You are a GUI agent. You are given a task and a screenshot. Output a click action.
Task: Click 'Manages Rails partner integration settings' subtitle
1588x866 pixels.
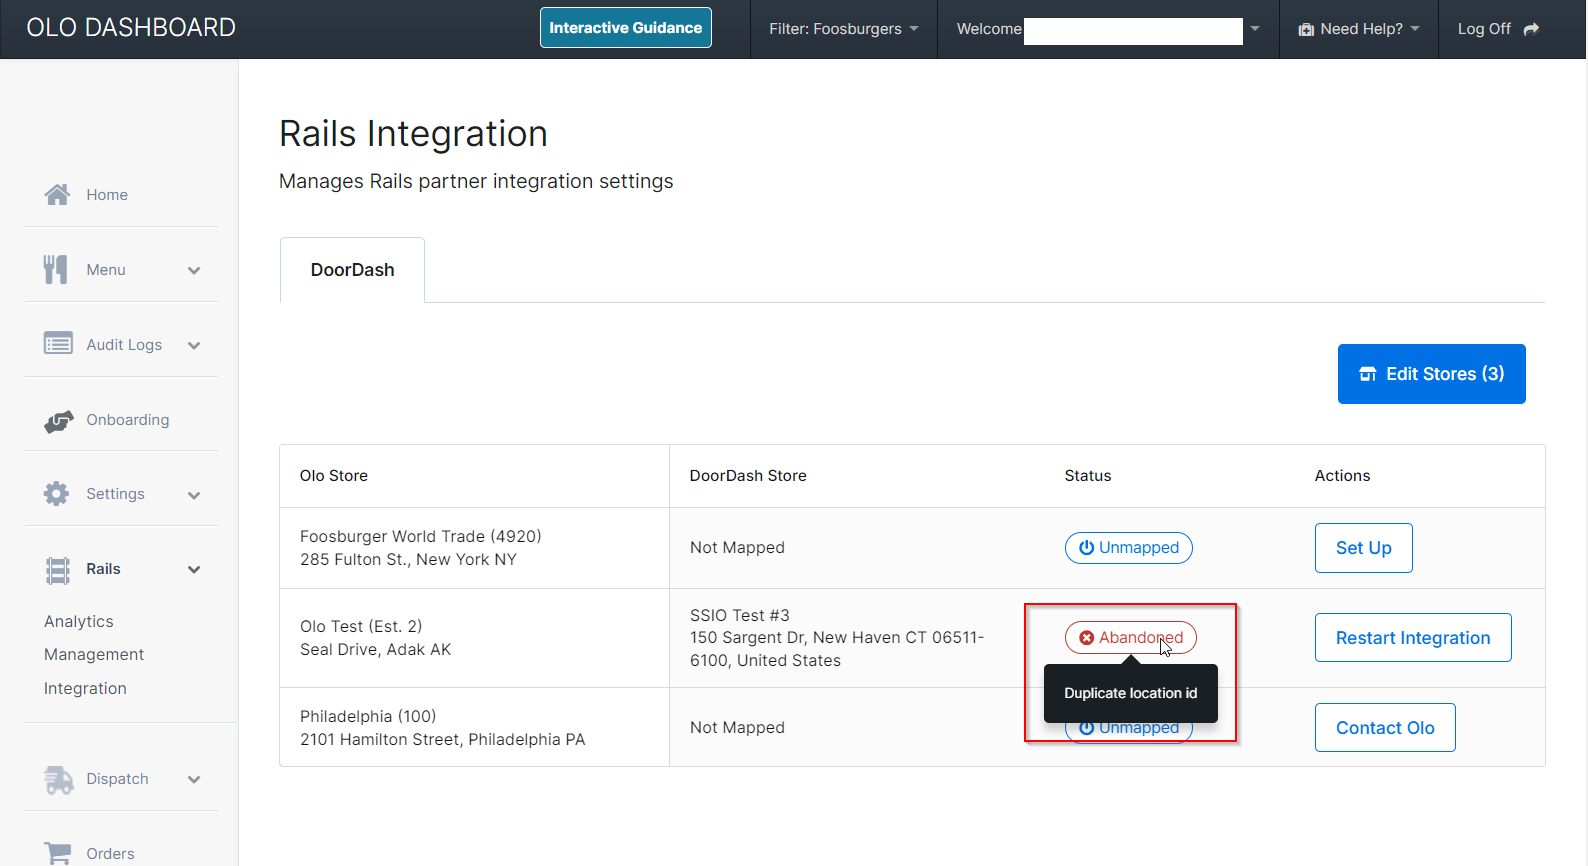tap(476, 181)
